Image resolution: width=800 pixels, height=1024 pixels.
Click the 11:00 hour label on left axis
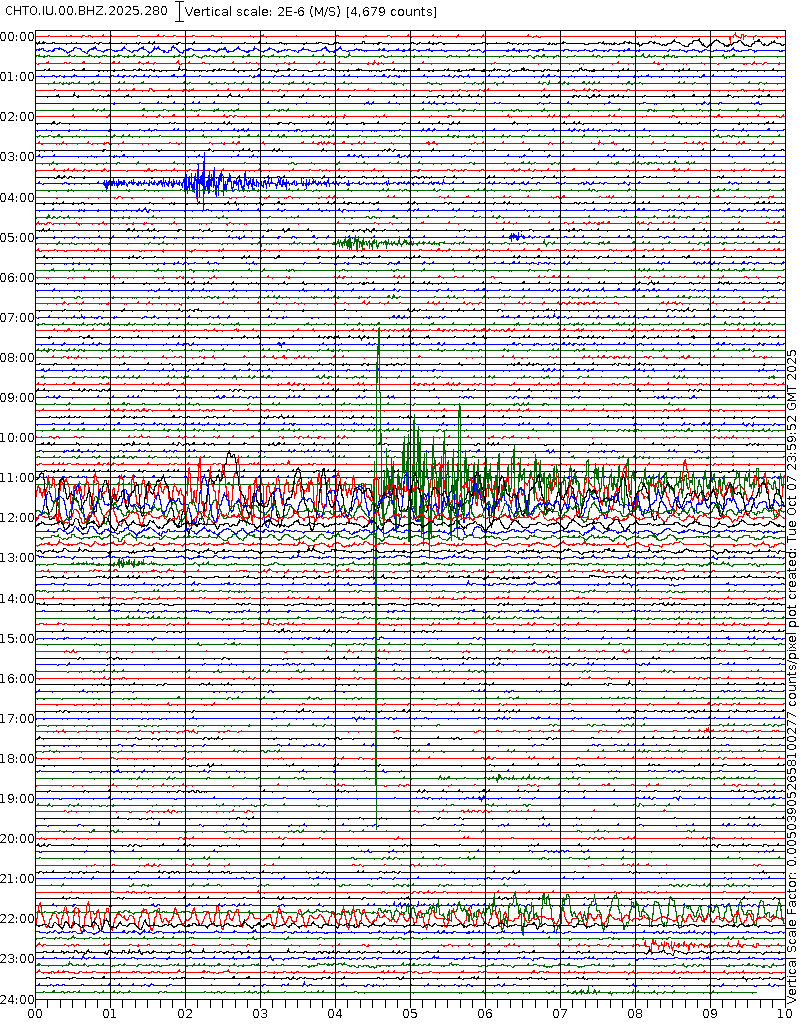18,478
